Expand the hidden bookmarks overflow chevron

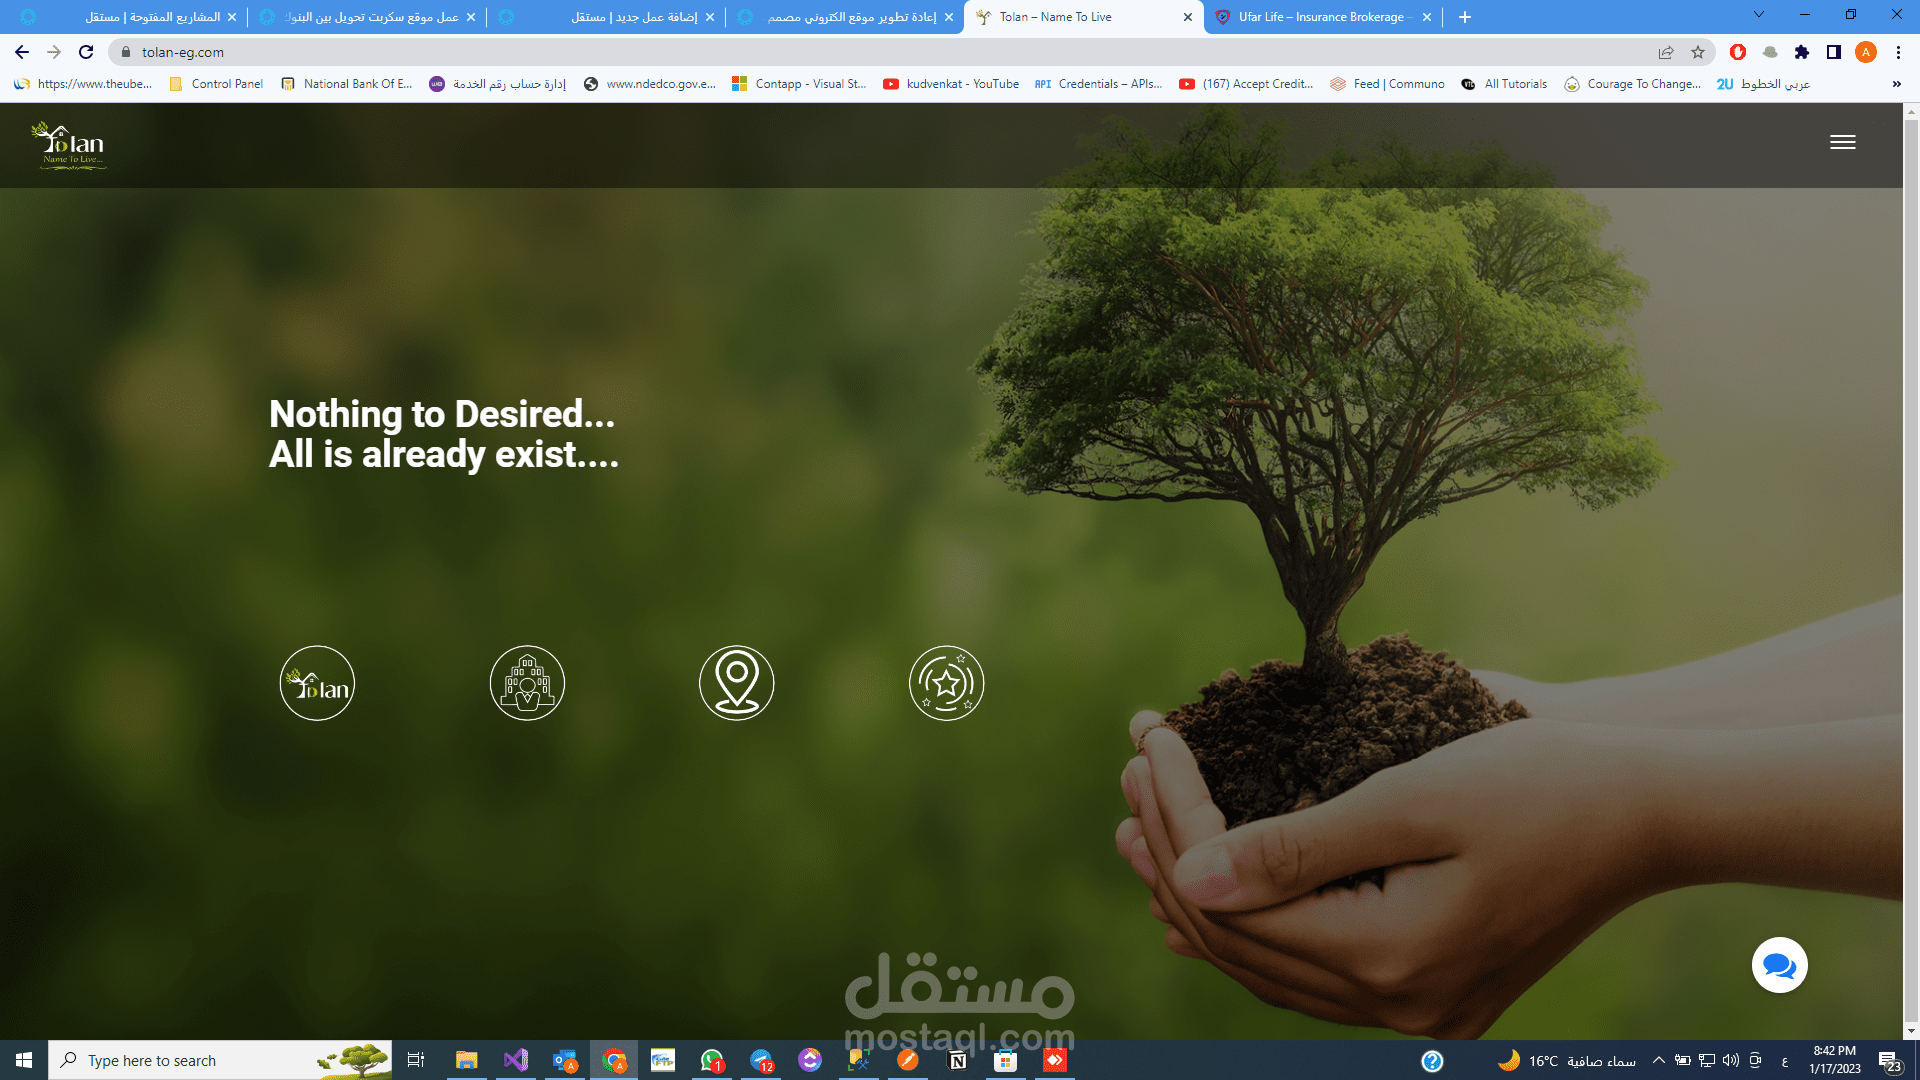tap(1896, 84)
